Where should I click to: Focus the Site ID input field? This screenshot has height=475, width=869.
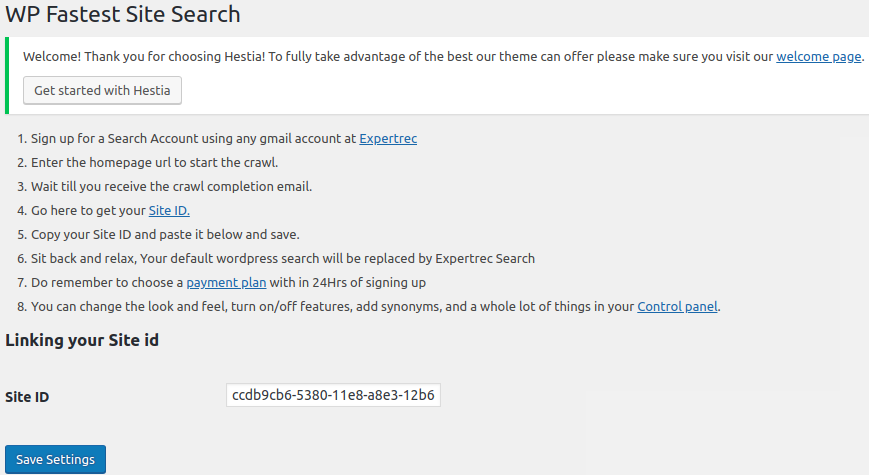[333, 395]
